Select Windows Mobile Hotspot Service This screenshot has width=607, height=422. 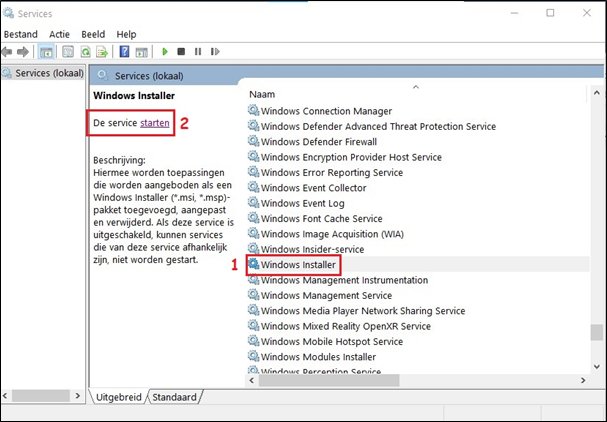pos(332,341)
